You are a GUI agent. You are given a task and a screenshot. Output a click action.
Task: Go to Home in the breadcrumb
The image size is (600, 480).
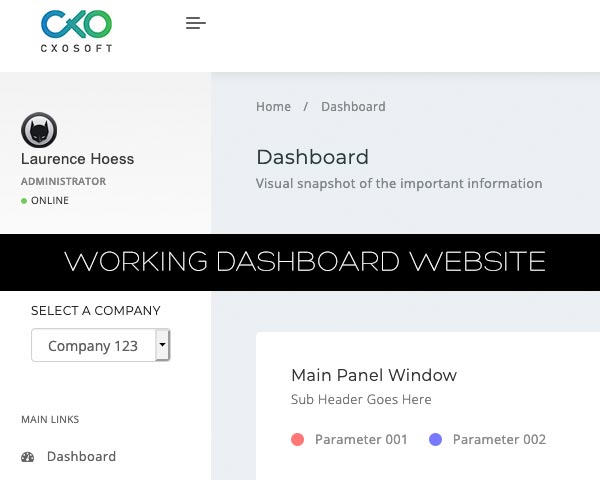[x=273, y=106]
